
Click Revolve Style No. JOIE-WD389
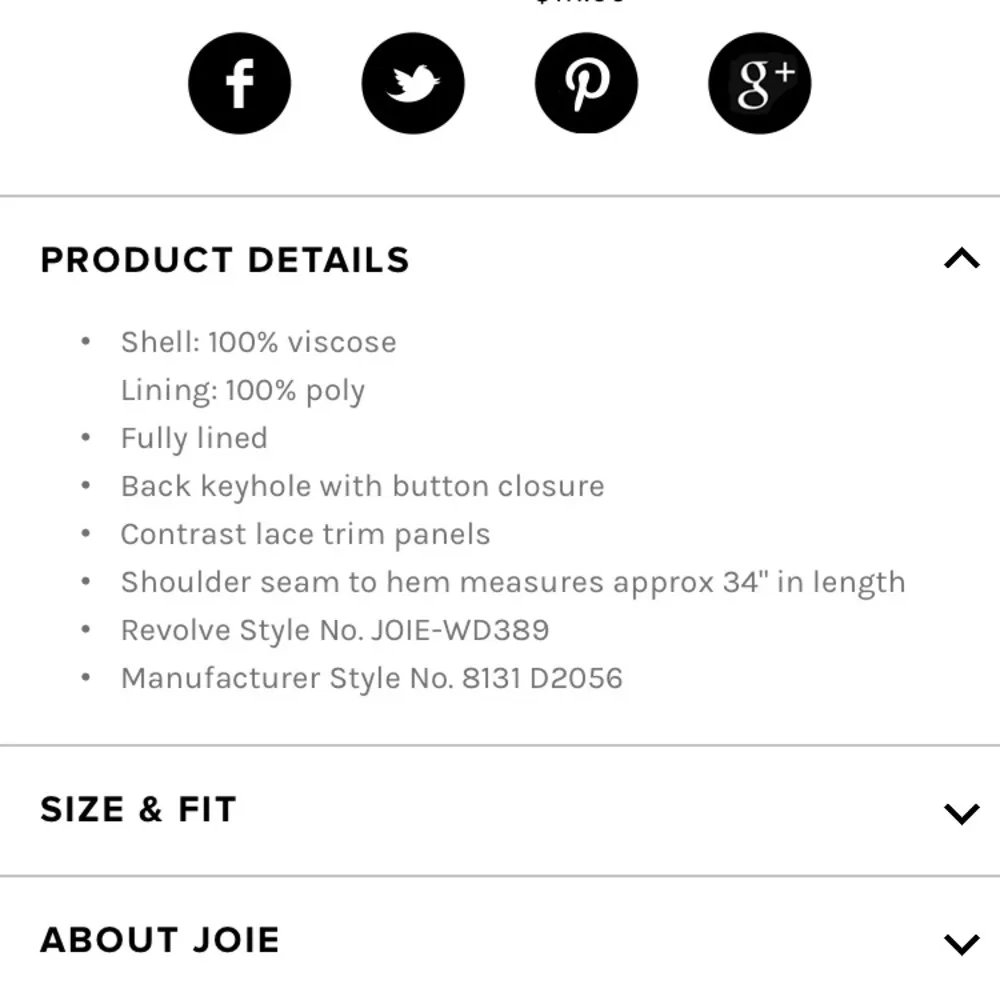click(x=334, y=630)
